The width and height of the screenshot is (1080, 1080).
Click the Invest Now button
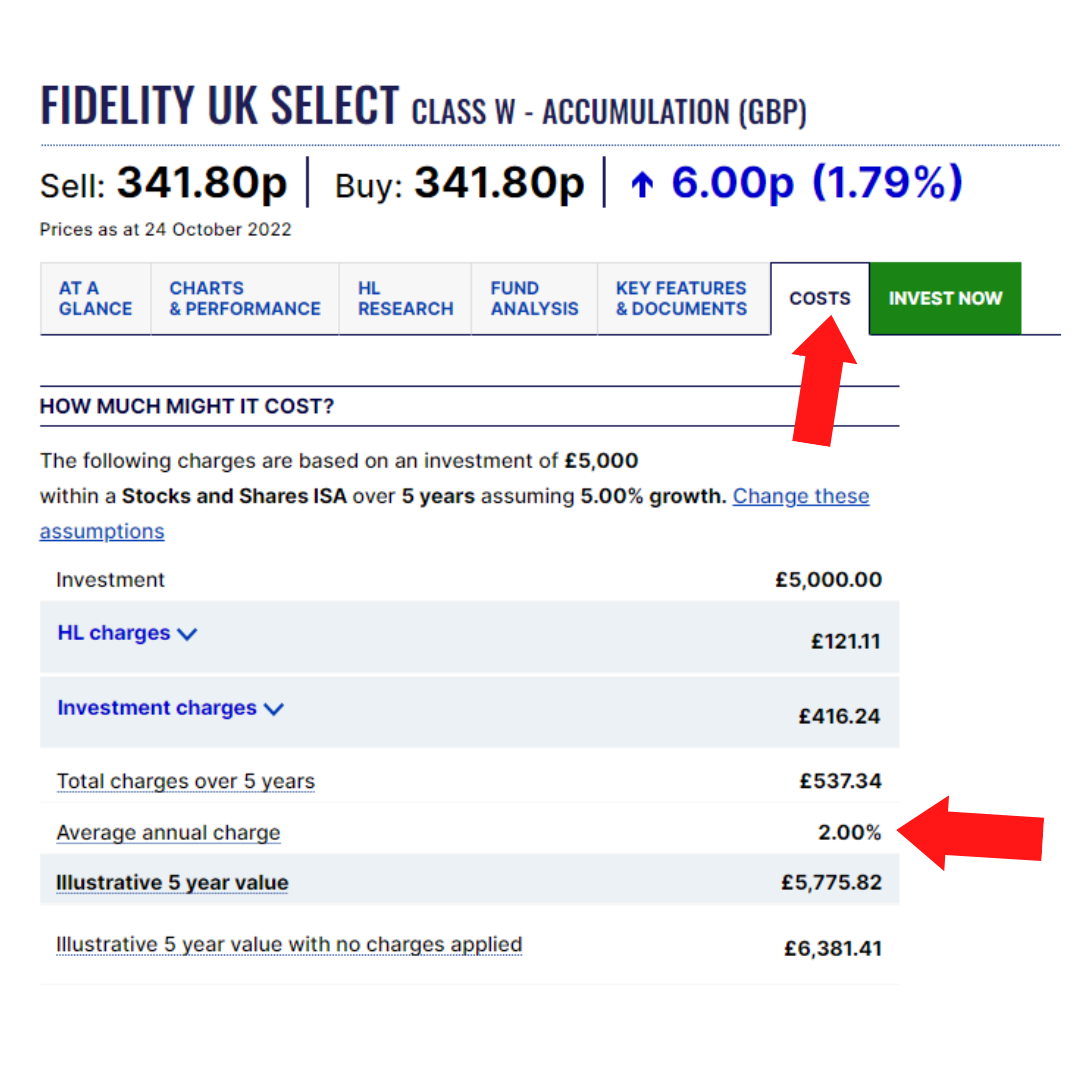[945, 298]
